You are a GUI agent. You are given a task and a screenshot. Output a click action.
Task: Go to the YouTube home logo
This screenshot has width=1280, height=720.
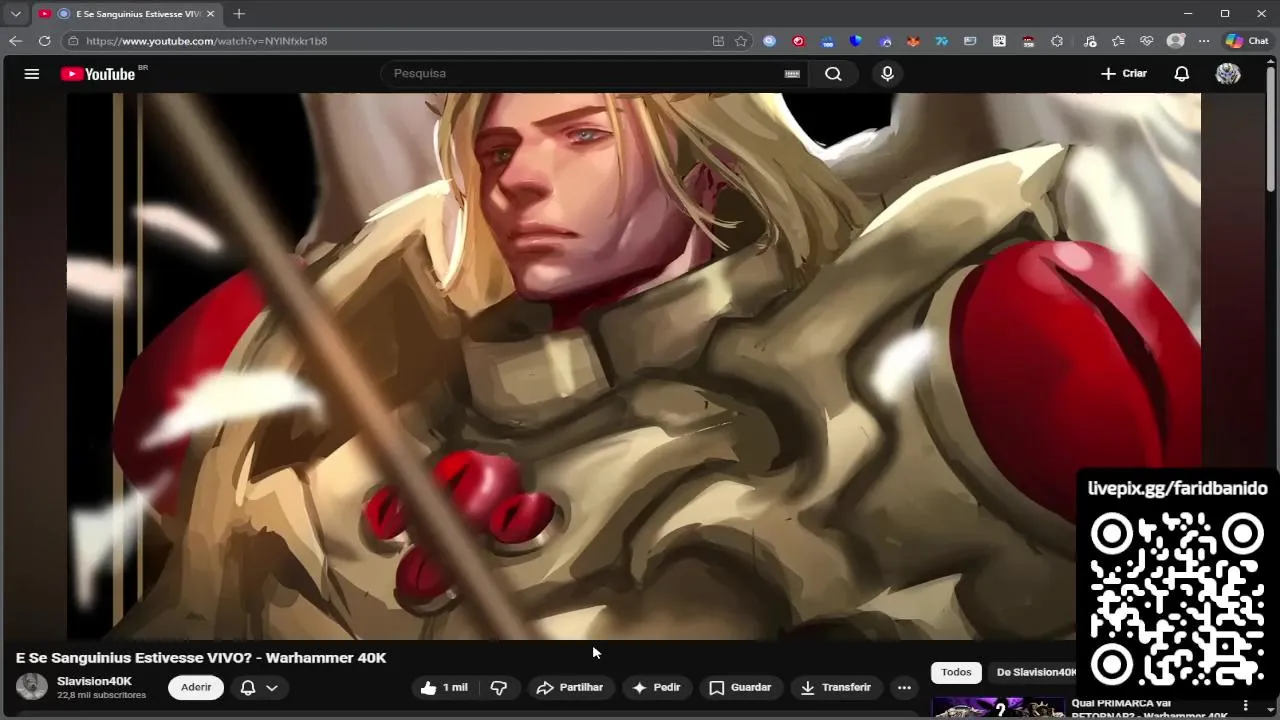(97, 74)
